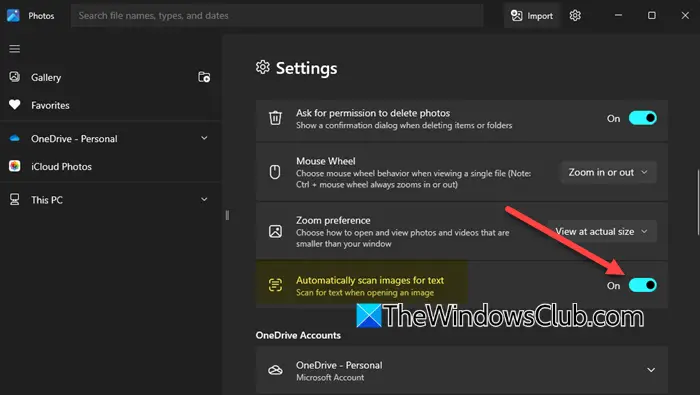Click the sidebar resize handle
This screenshot has width=700, height=395.
[227, 215]
